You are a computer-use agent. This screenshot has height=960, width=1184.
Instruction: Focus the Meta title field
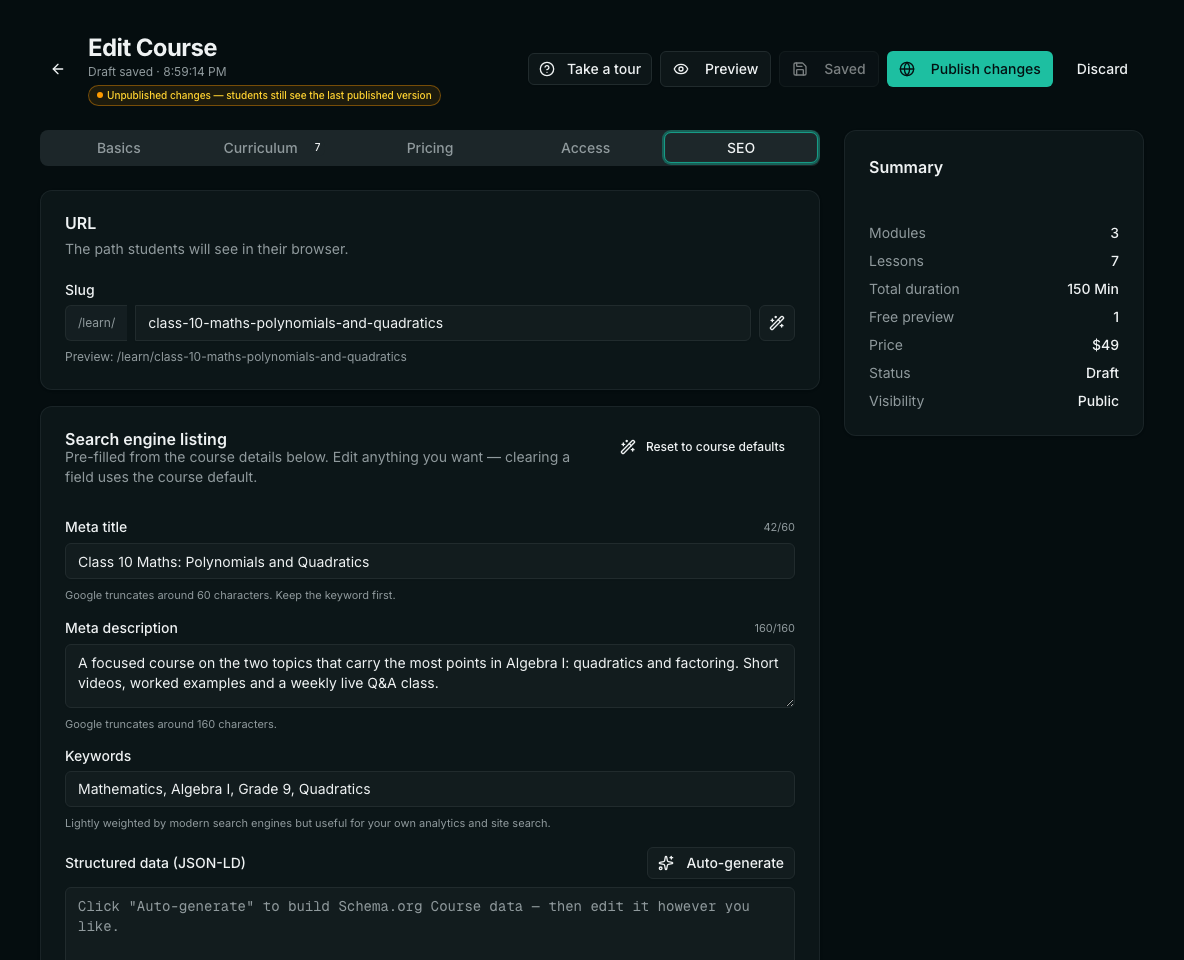point(430,561)
